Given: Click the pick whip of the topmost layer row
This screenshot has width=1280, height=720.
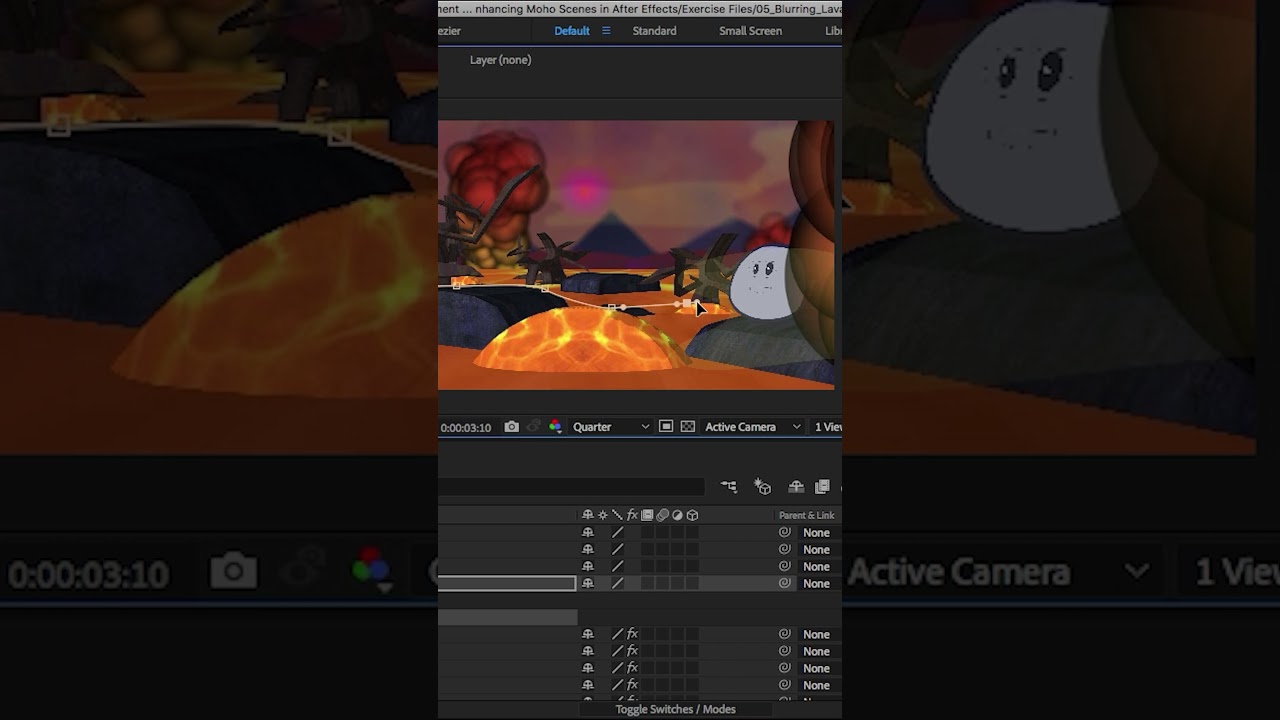Looking at the screenshot, I should point(785,532).
